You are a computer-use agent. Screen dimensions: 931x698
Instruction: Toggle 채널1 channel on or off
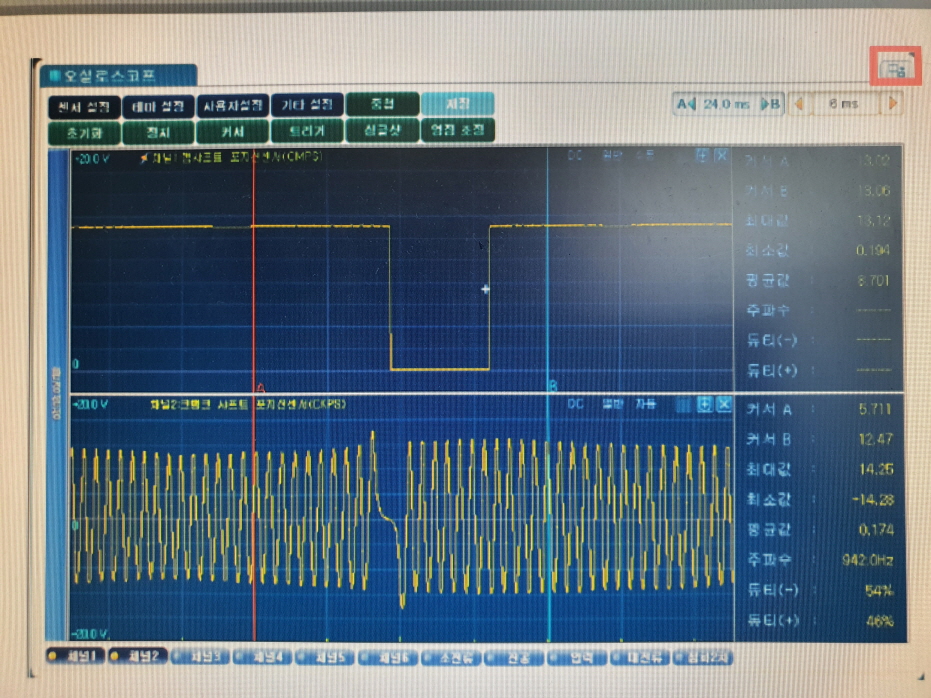[x=76, y=656]
